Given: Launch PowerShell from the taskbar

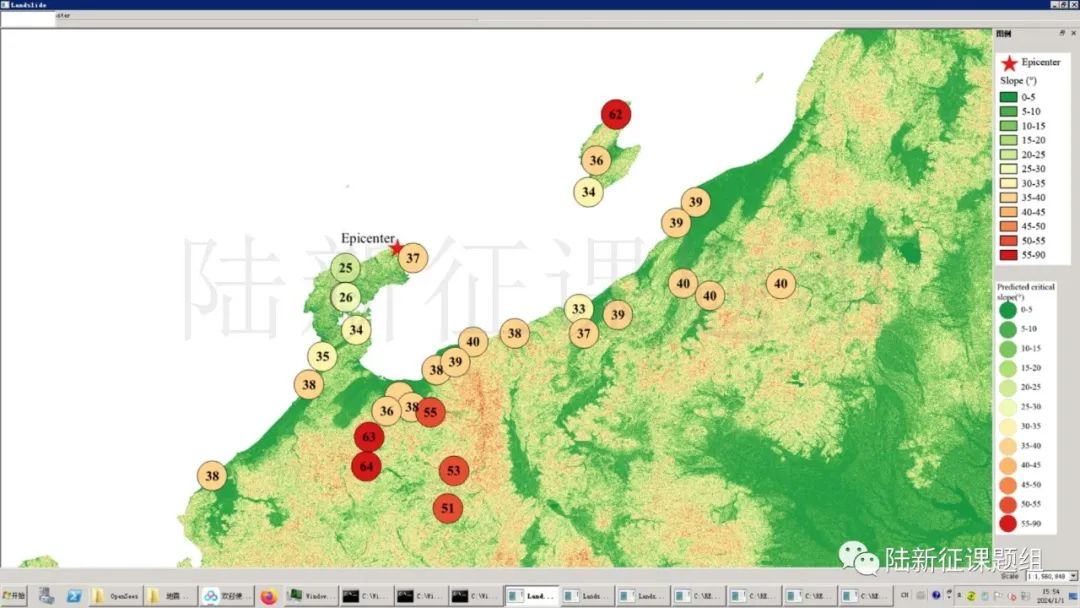Looking at the screenshot, I should click(74, 596).
